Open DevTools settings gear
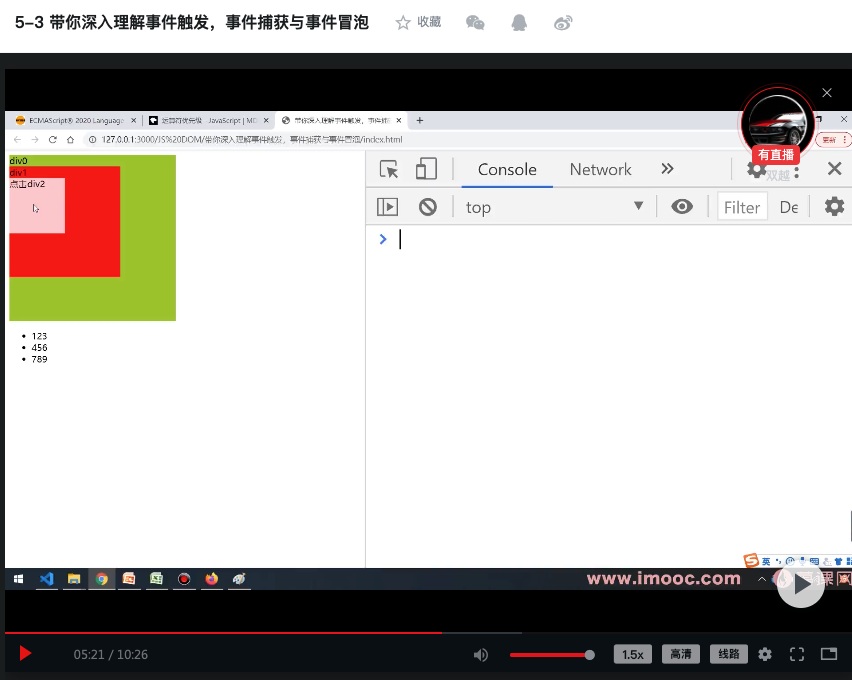The height and width of the screenshot is (680, 852). [x=757, y=169]
